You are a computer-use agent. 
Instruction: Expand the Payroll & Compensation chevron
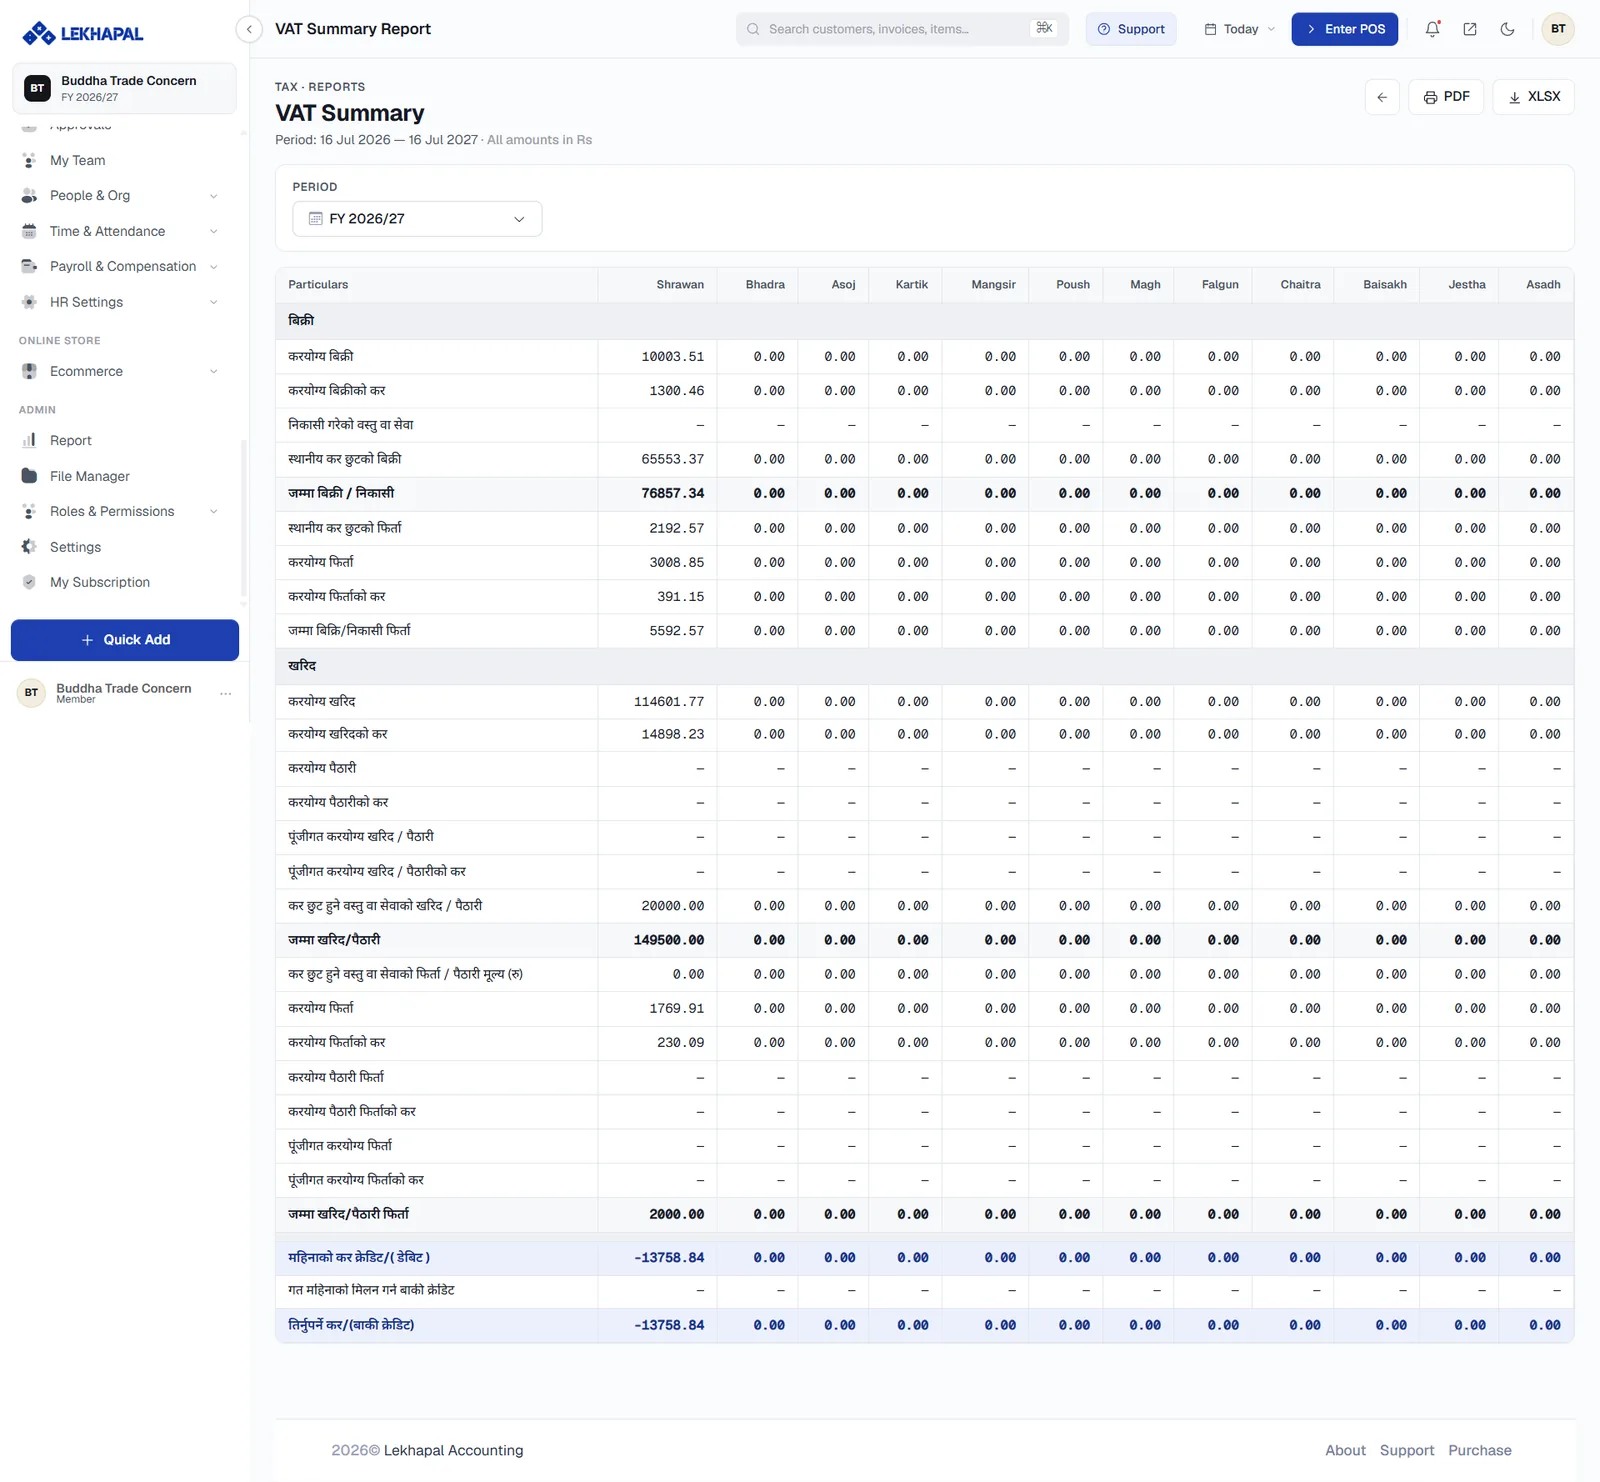(x=213, y=267)
